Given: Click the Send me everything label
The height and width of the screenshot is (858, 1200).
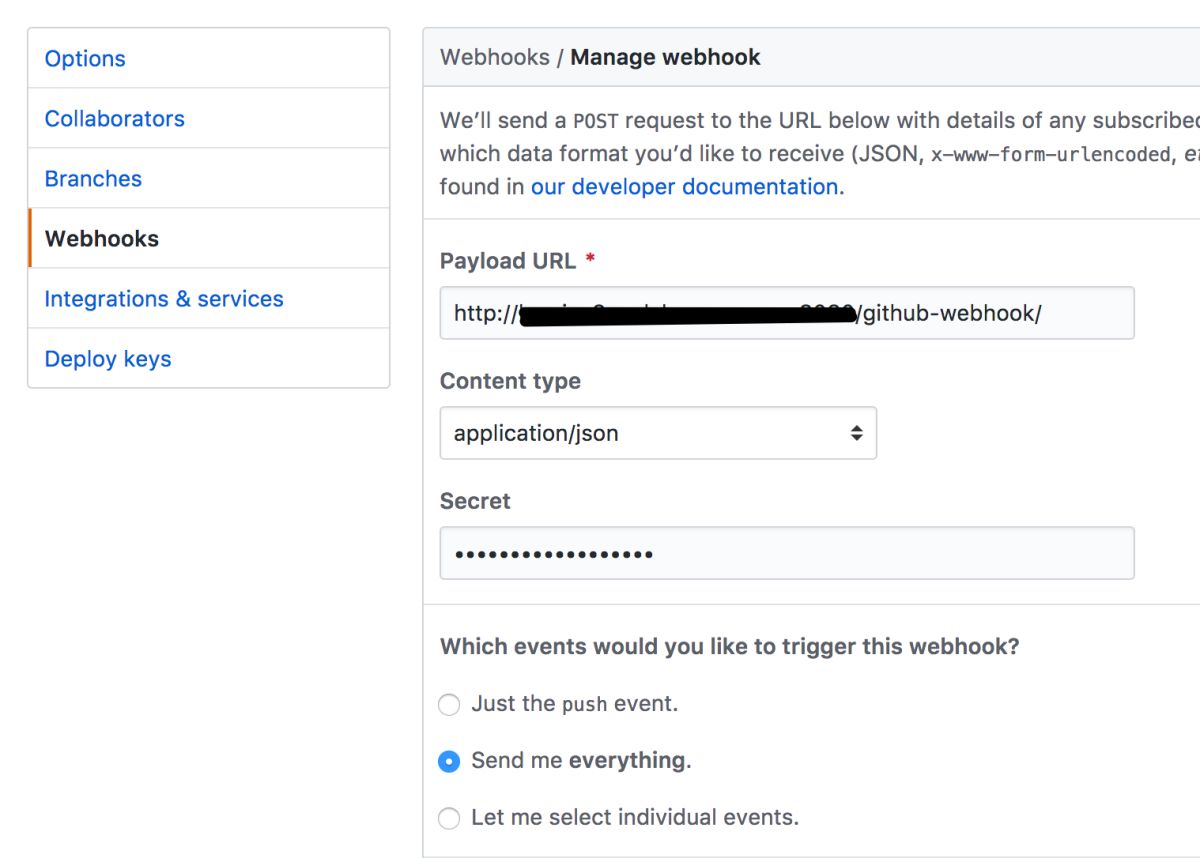Looking at the screenshot, I should click(581, 761).
